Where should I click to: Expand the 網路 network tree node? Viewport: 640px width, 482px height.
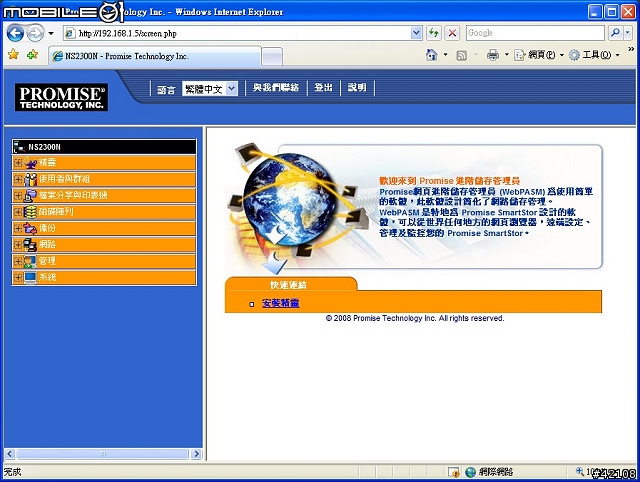point(18,244)
